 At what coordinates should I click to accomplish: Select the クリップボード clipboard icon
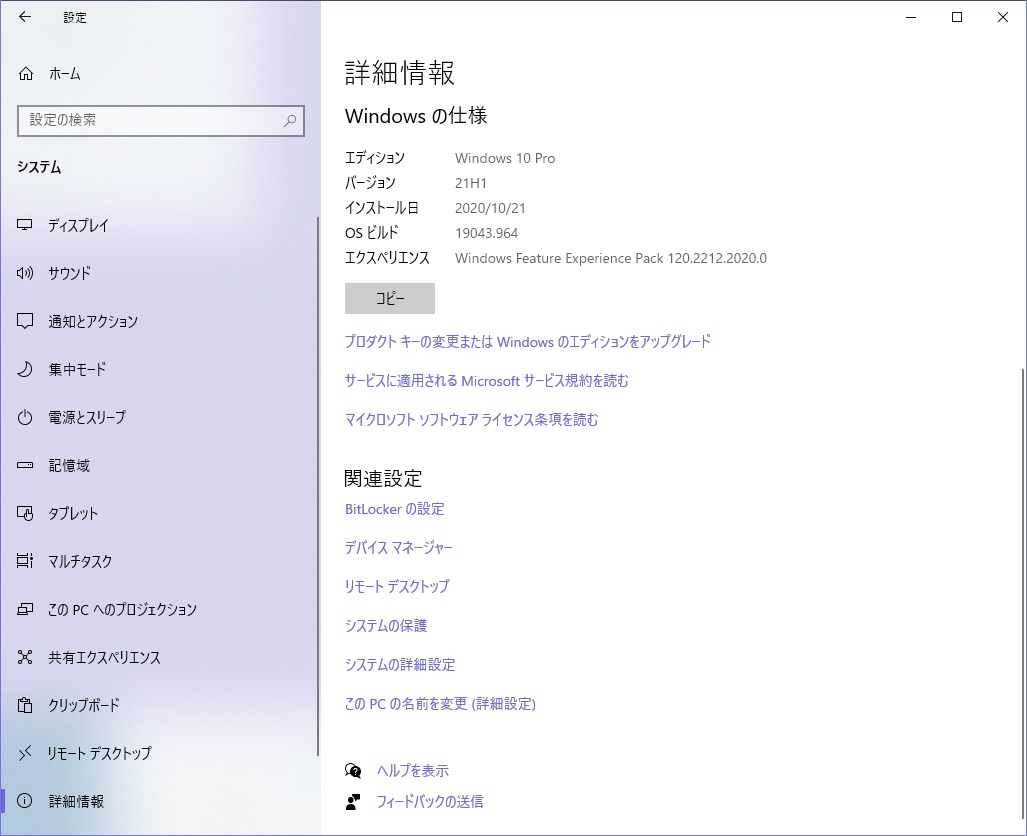point(25,705)
